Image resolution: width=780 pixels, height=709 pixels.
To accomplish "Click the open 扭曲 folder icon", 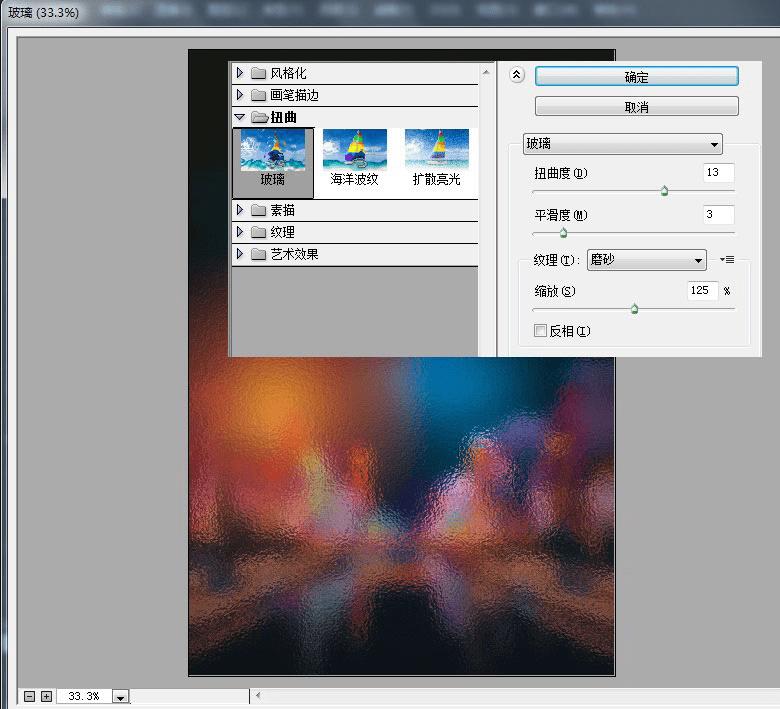I will [x=259, y=117].
